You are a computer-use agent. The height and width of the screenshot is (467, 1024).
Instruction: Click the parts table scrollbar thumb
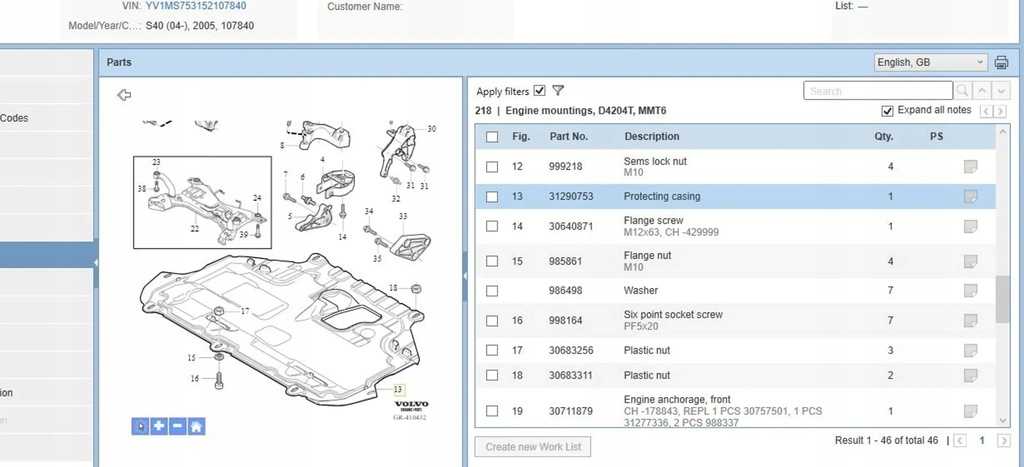pyautogui.click(x=1003, y=298)
